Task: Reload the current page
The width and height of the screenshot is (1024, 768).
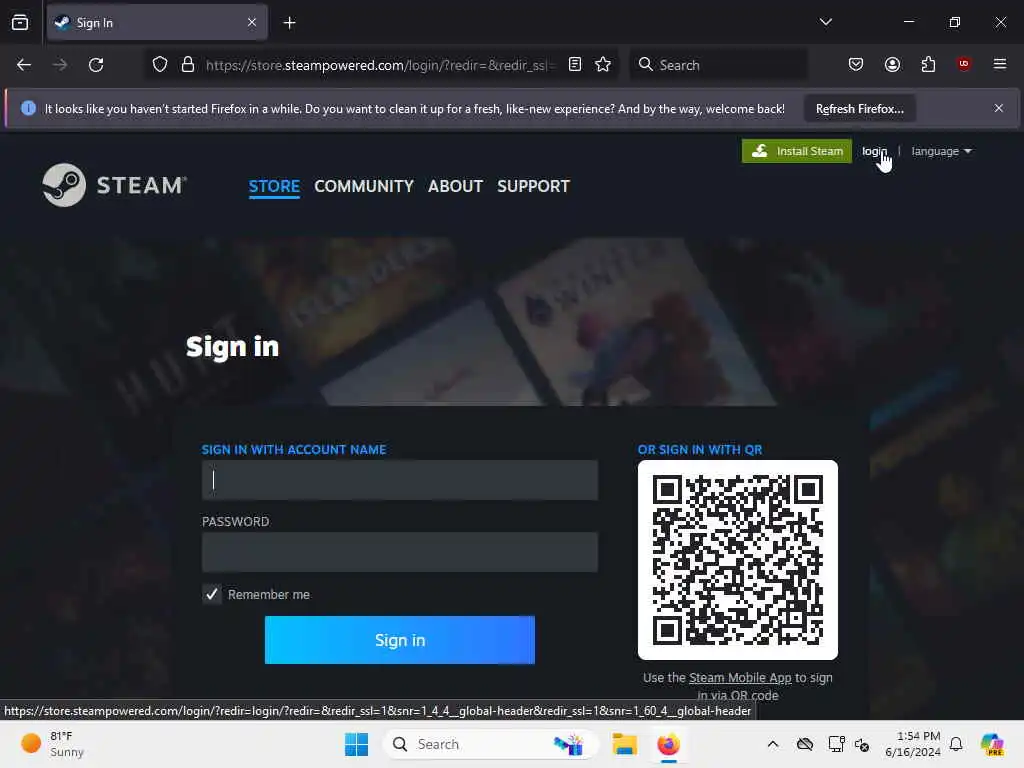Action: tap(96, 65)
